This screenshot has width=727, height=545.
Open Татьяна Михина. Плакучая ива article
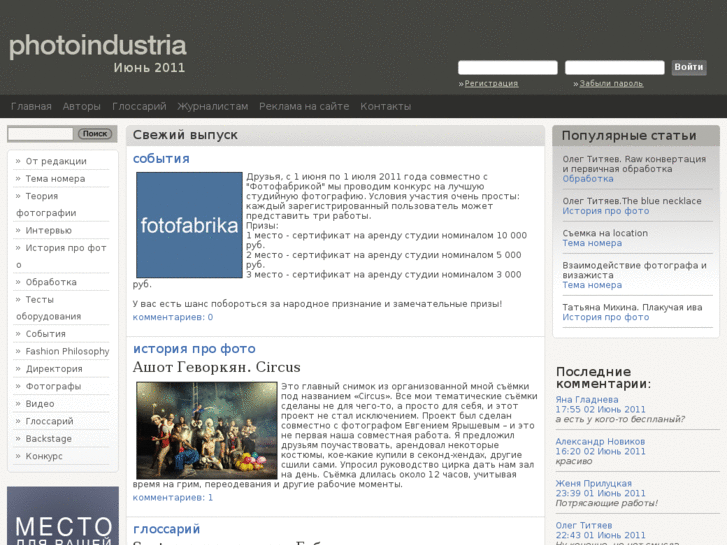click(x=632, y=308)
